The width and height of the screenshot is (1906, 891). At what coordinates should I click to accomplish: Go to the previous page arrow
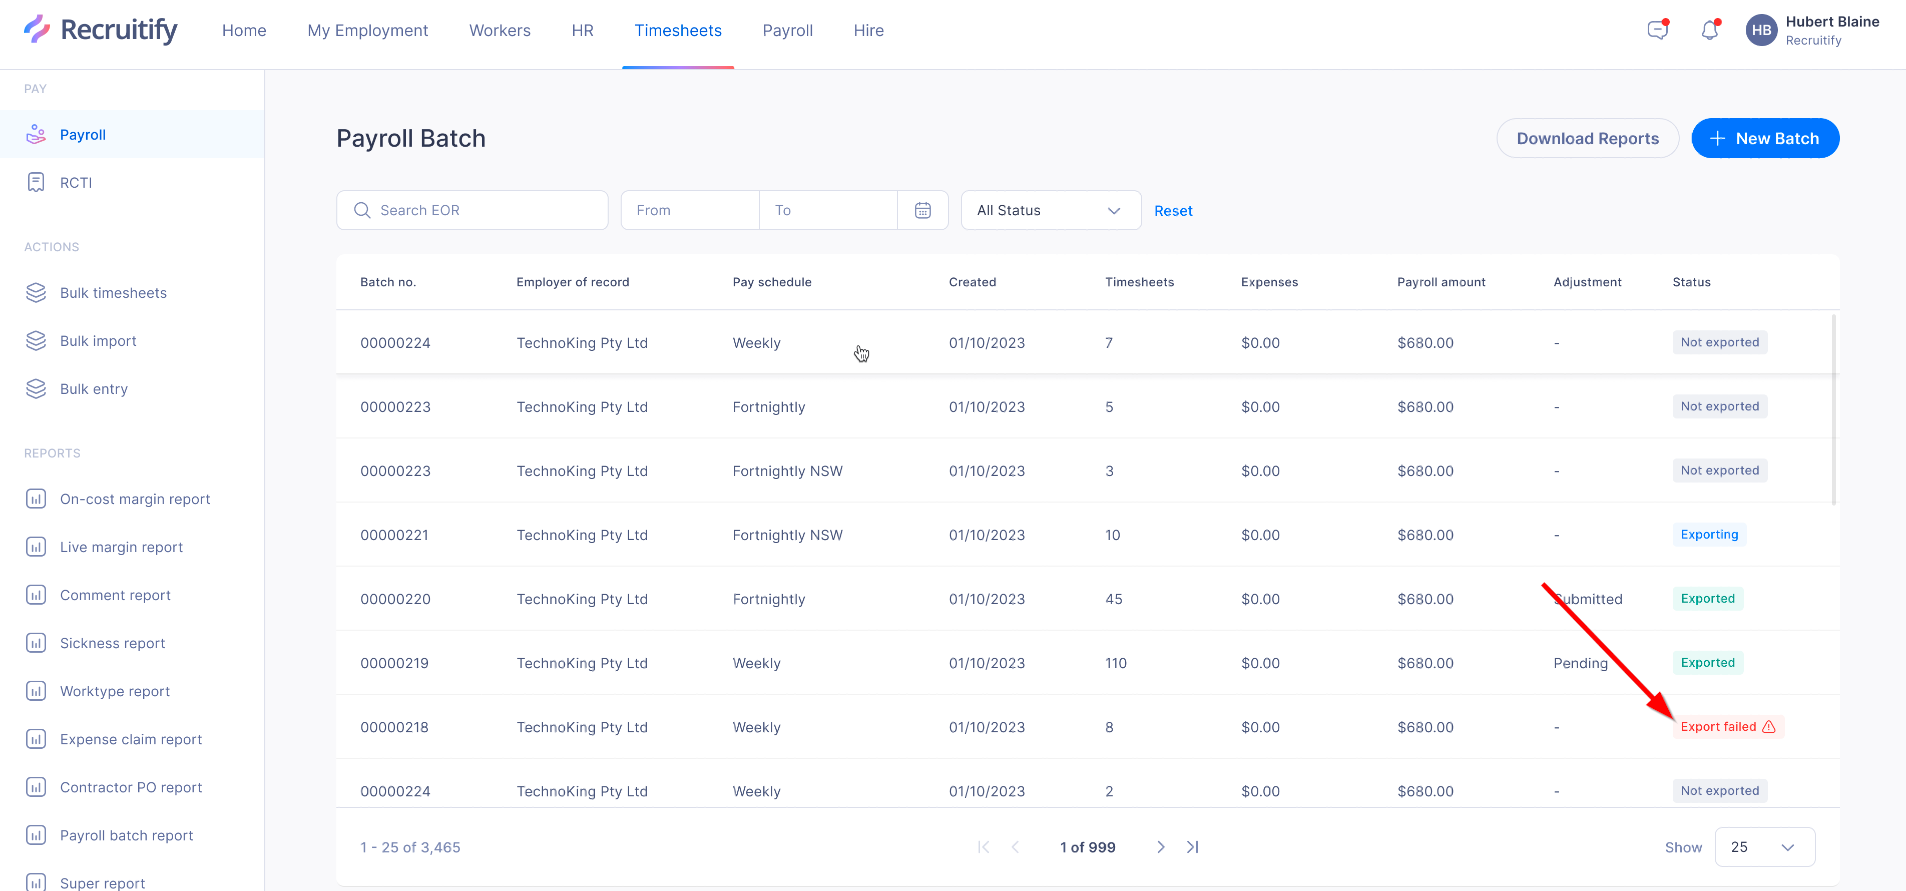tap(1015, 847)
